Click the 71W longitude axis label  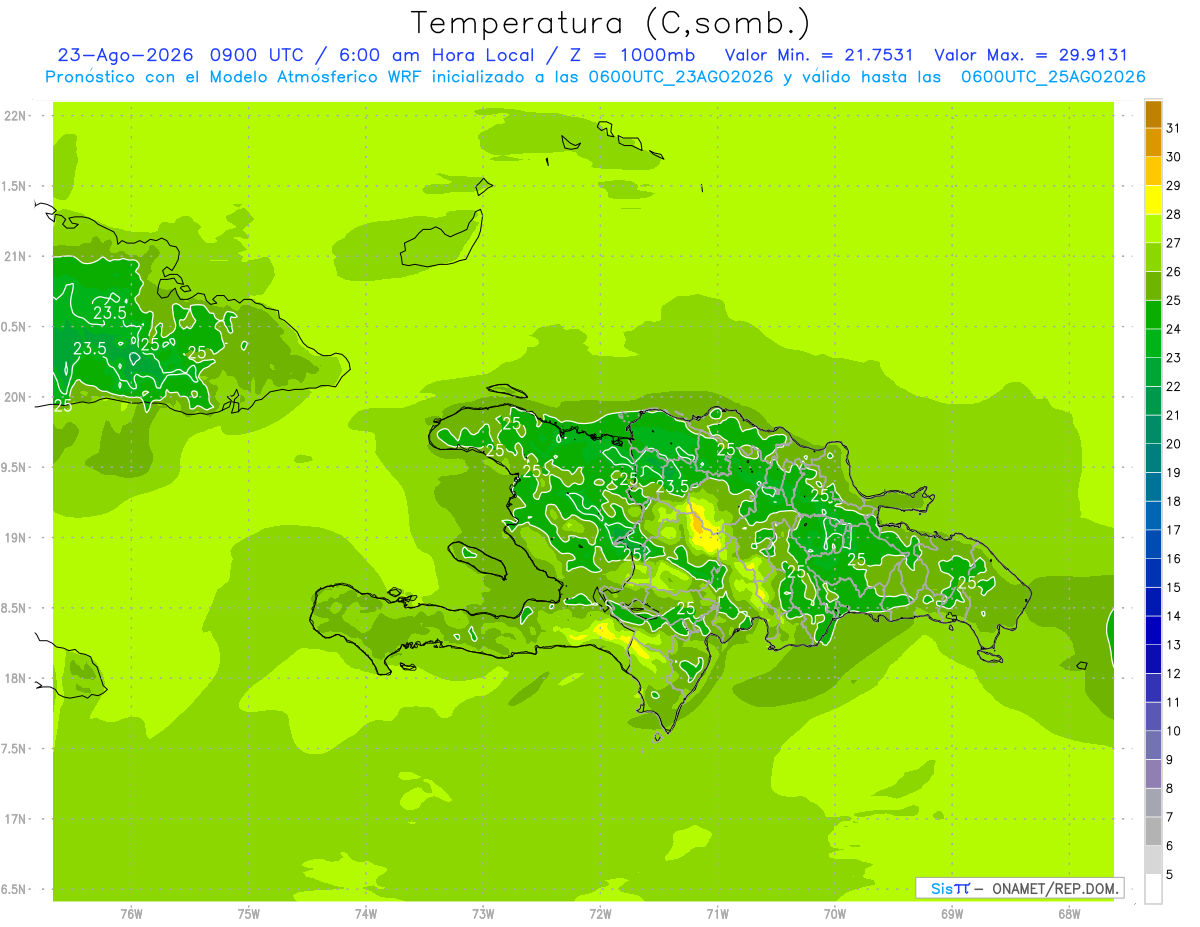coord(717,913)
